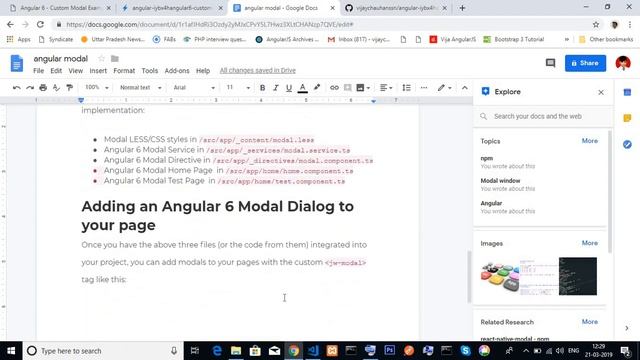Collapse the menus with the up arrow

click(x=464, y=88)
